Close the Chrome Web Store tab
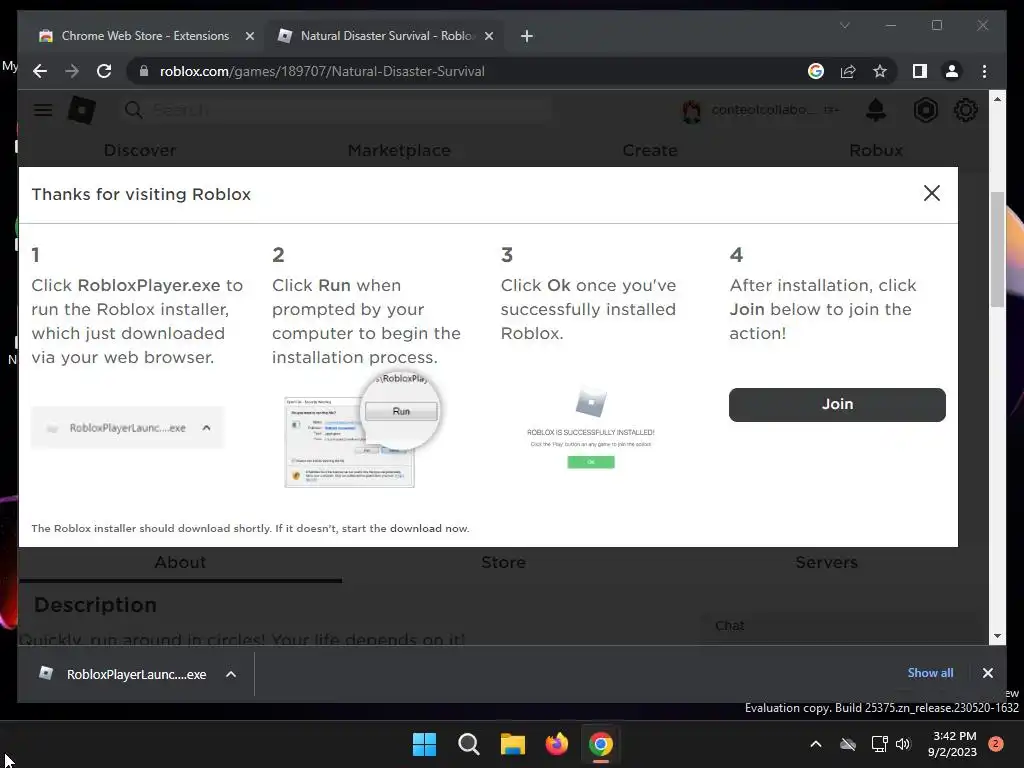1024x768 pixels. coord(249,36)
